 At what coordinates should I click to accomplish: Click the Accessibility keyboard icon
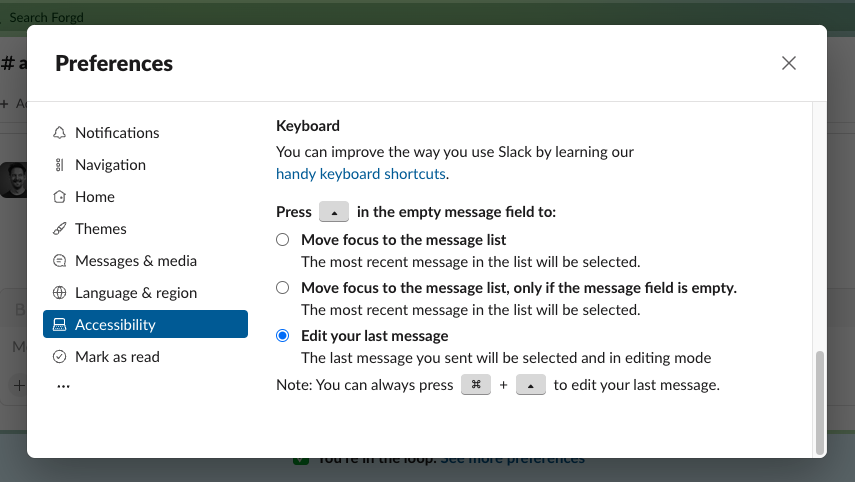tap(59, 324)
